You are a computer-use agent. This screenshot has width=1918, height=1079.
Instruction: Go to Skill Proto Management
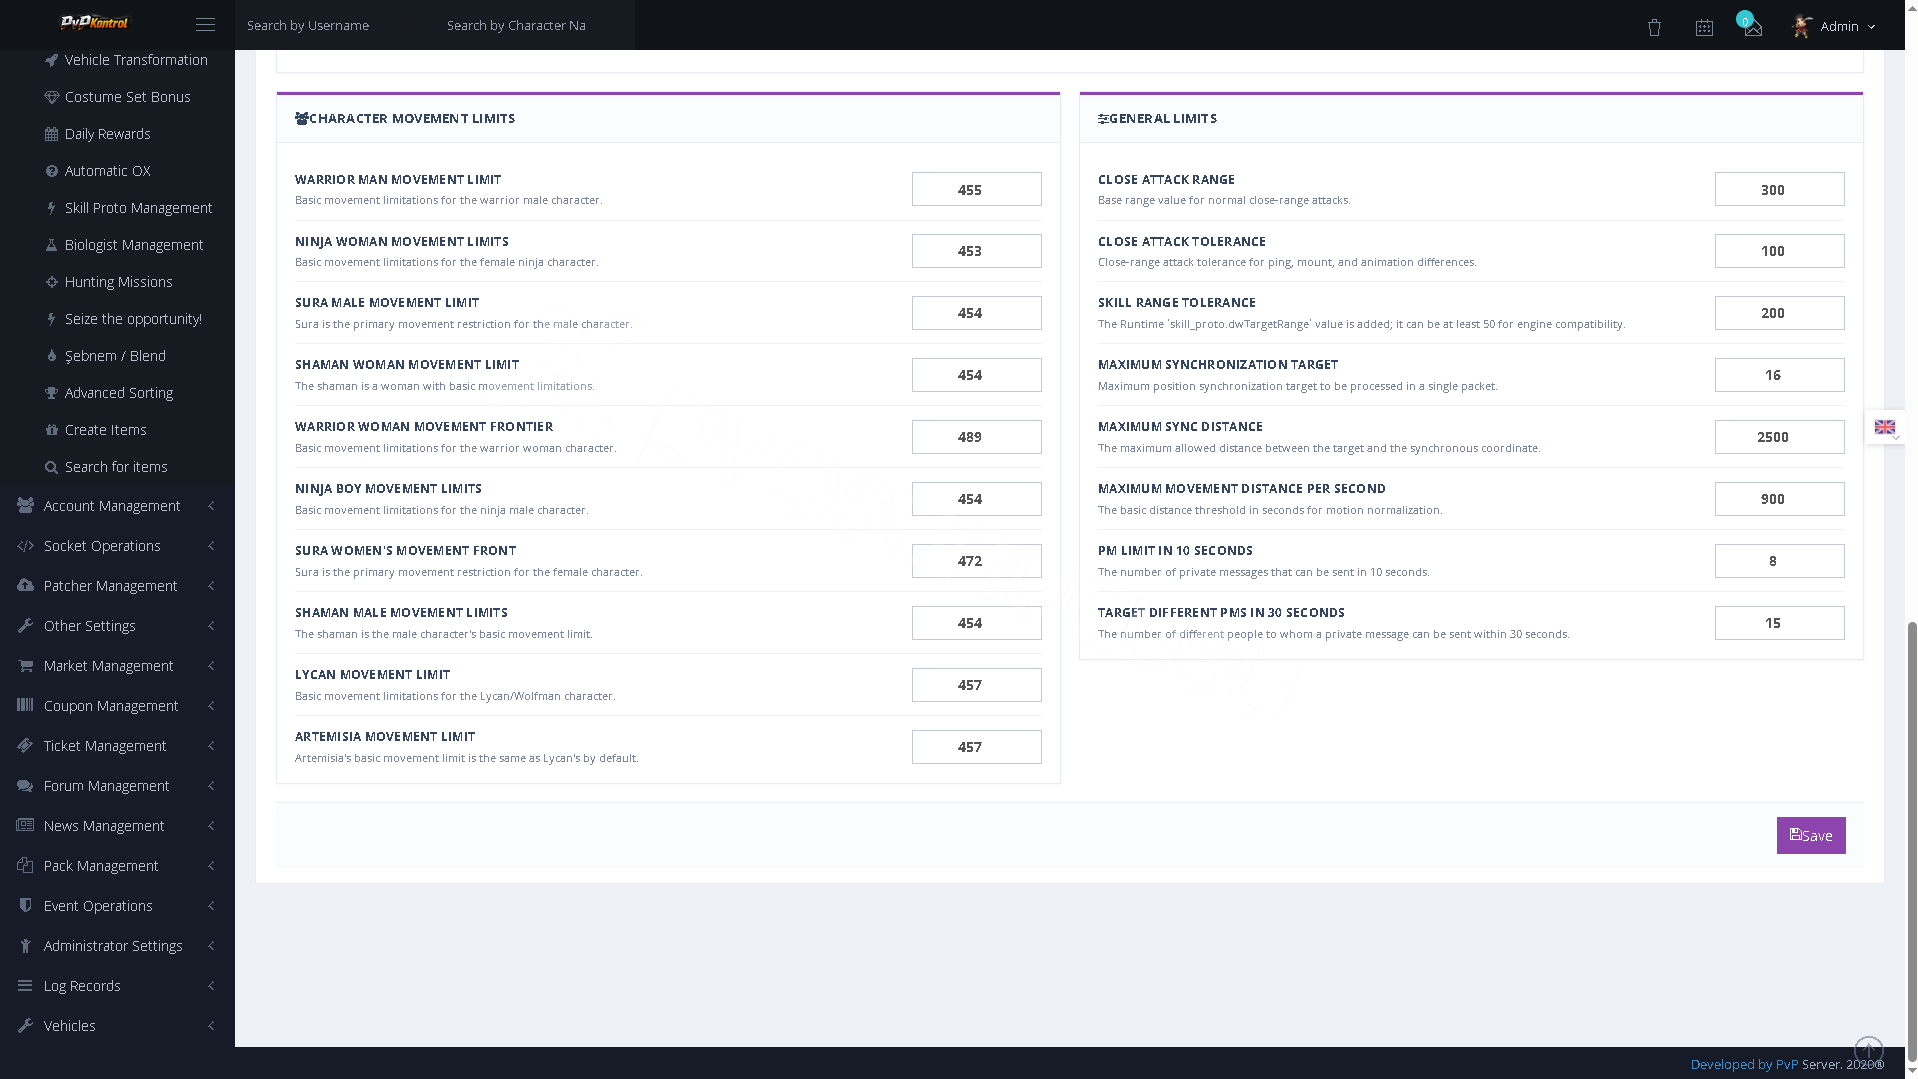click(x=138, y=208)
